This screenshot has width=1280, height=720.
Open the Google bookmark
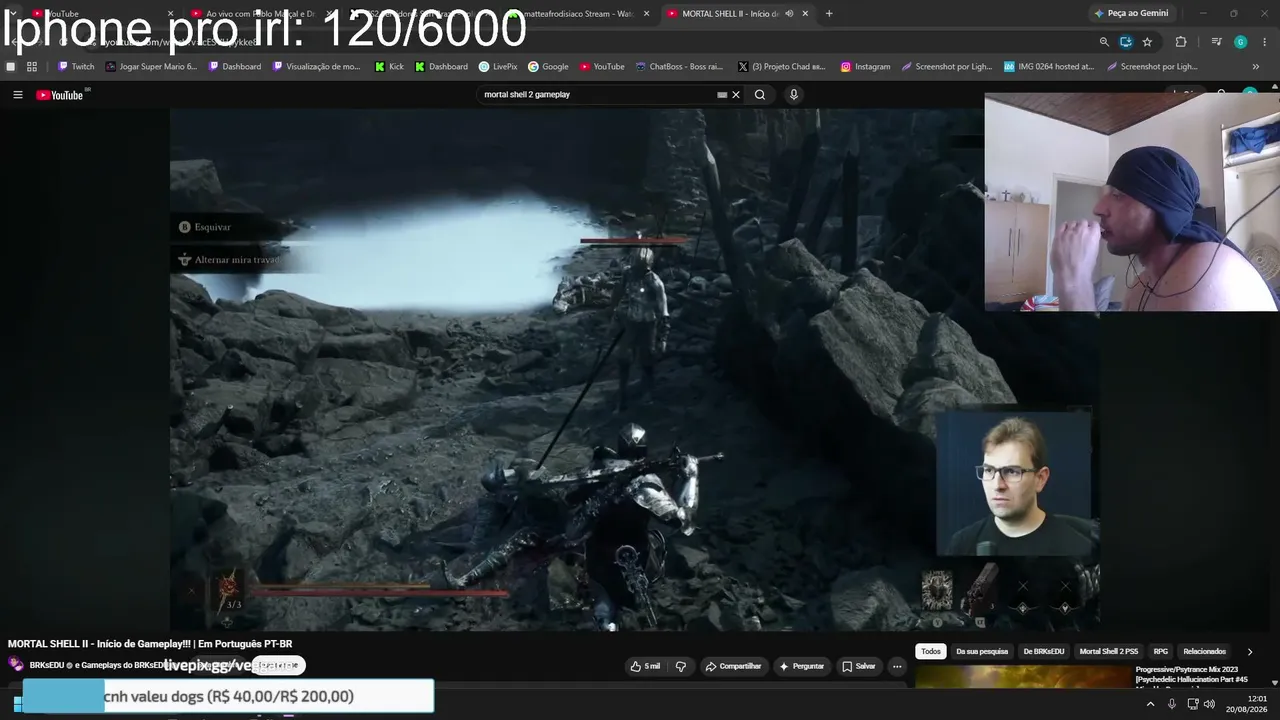click(x=548, y=67)
